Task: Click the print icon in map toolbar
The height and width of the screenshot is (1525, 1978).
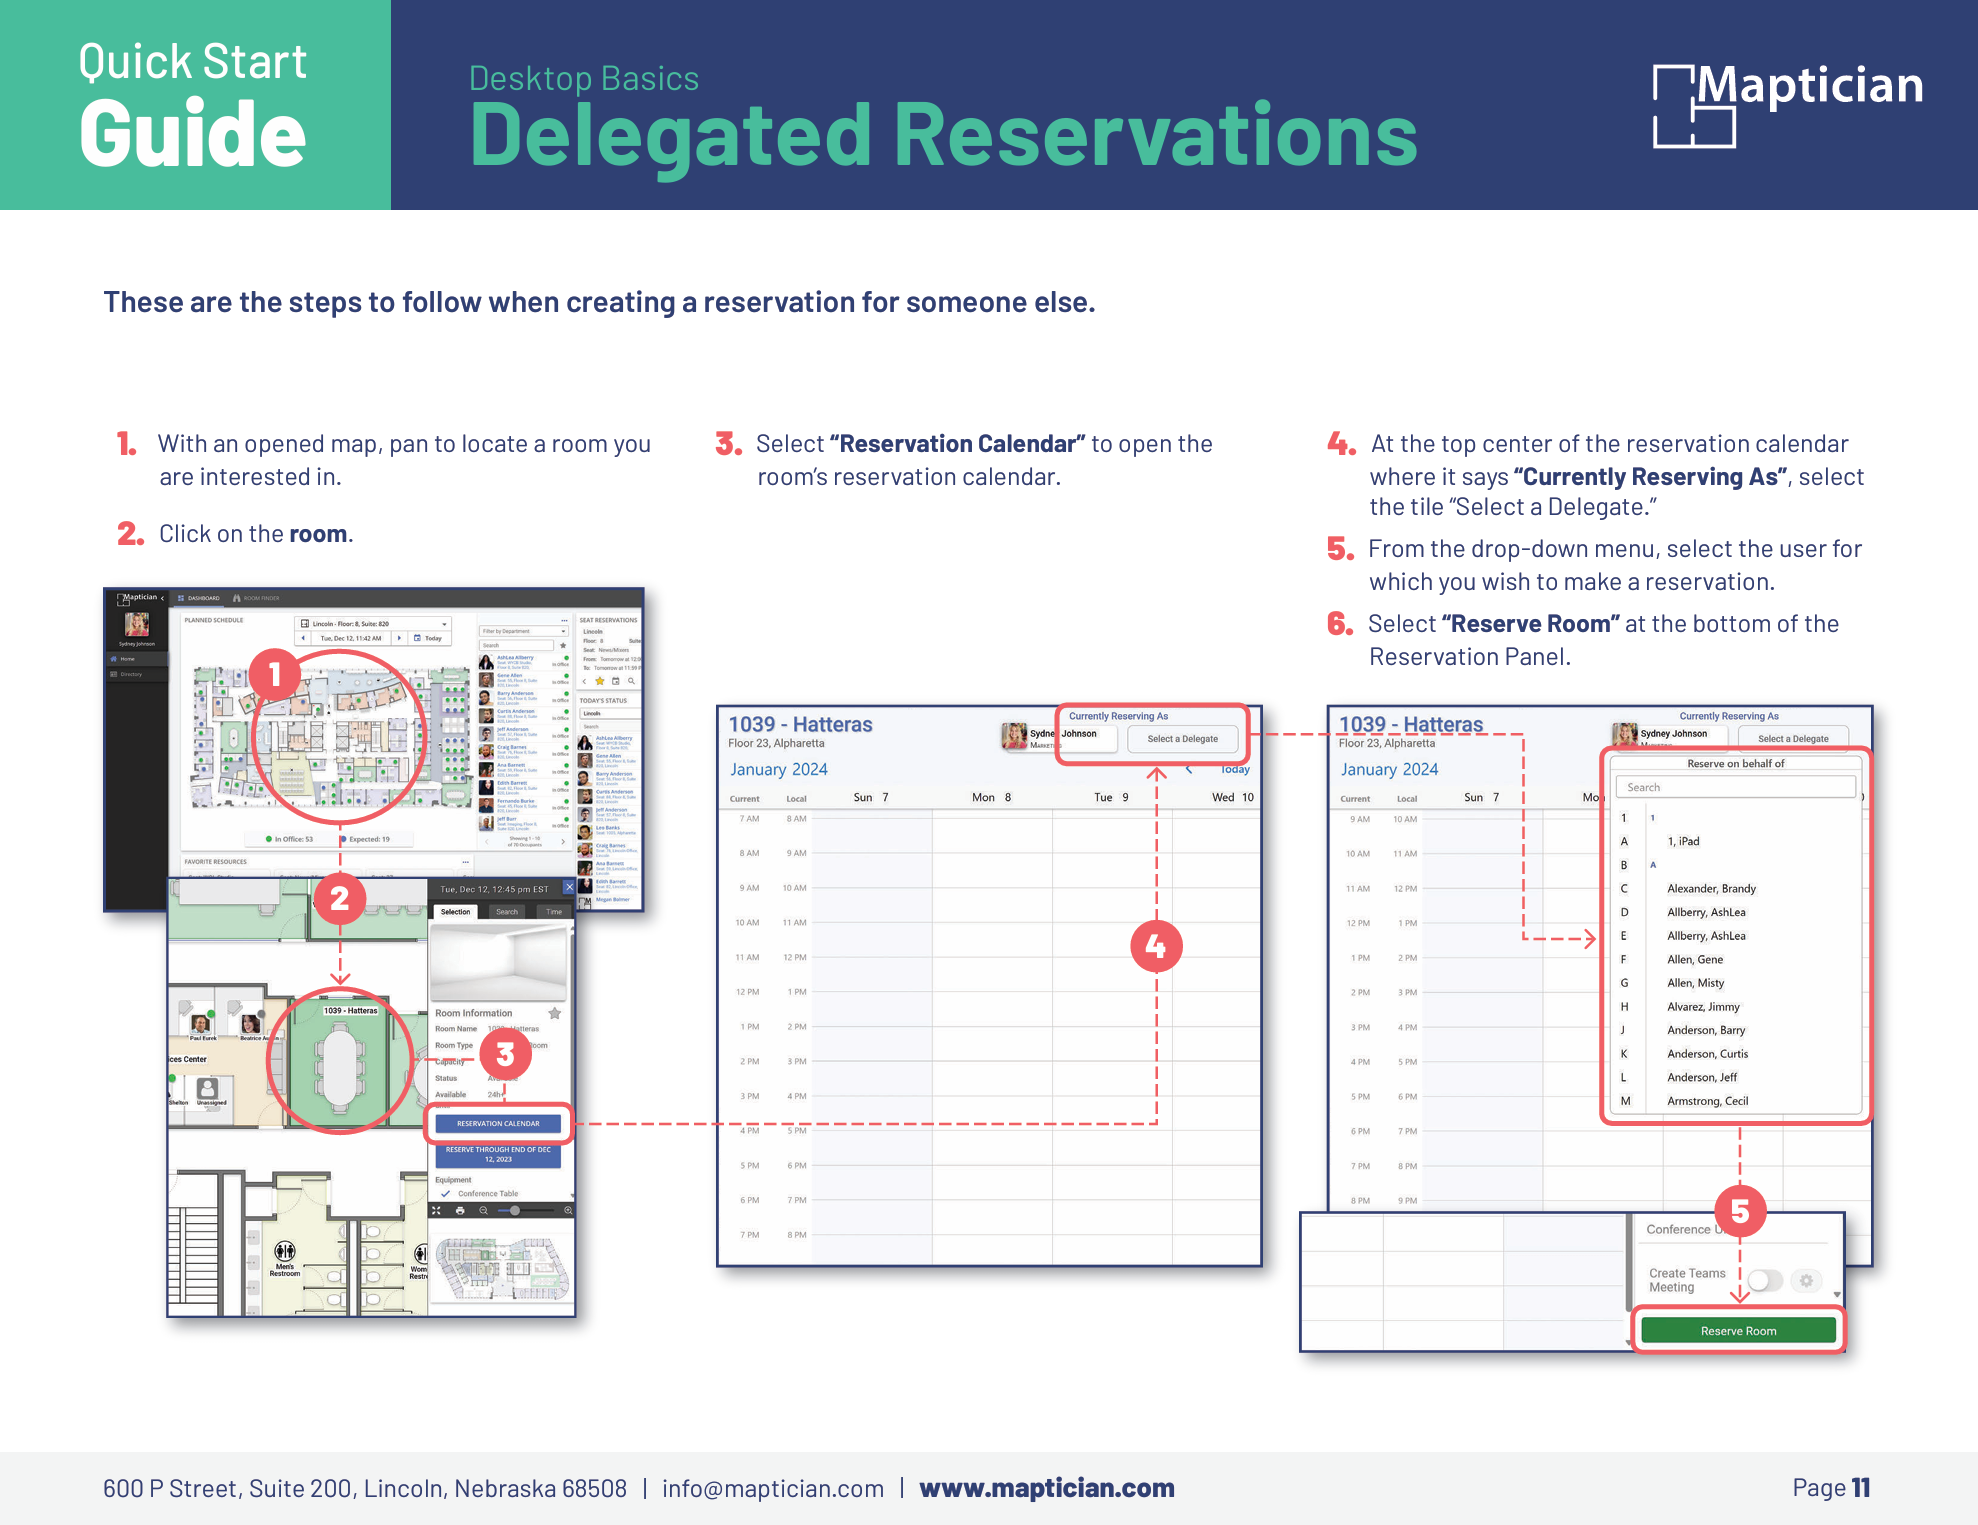Action: tap(460, 1210)
